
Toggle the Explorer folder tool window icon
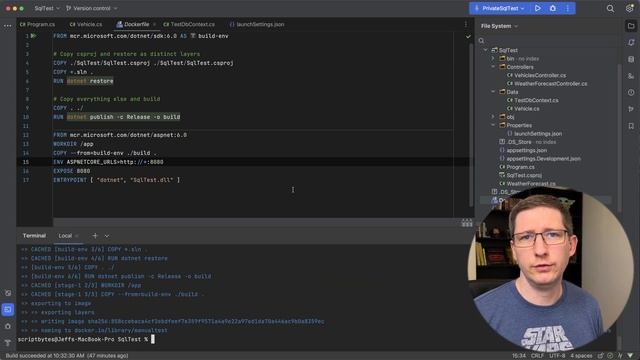tap(631, 26)
